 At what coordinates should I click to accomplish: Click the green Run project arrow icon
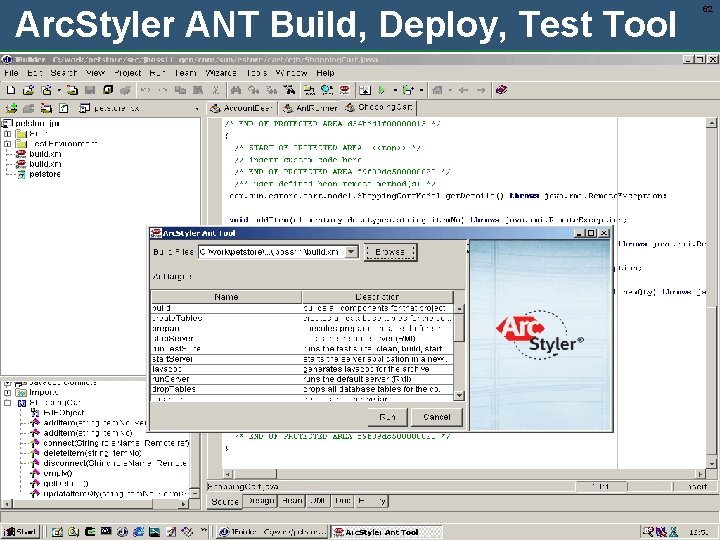[382, 90]
